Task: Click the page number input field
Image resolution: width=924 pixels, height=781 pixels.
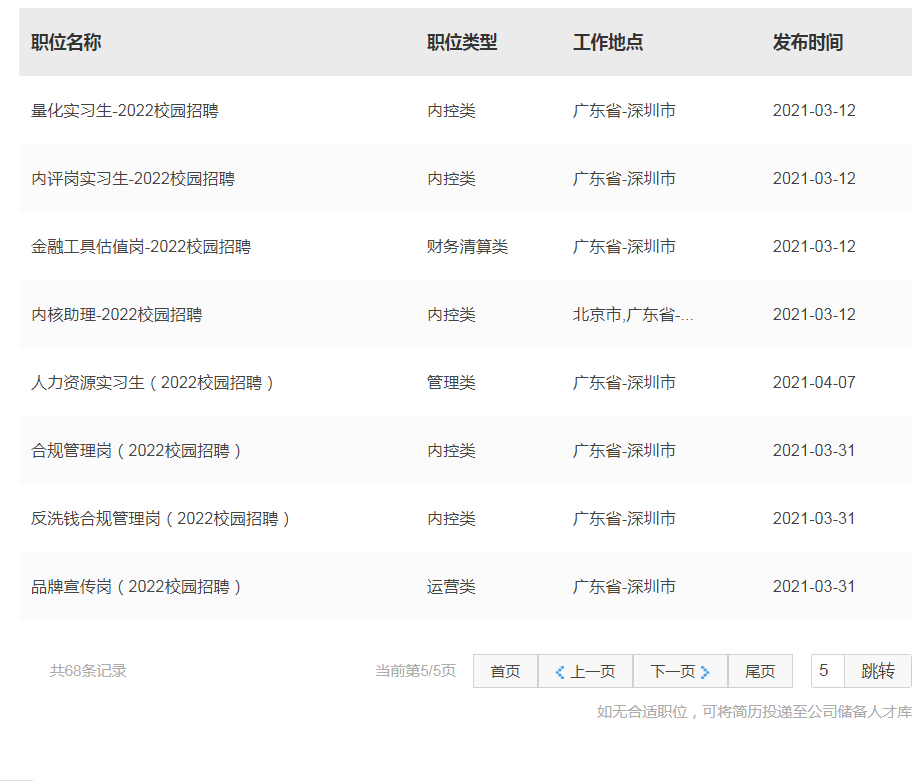Action: pyautogui.click(x=827, y=671)
